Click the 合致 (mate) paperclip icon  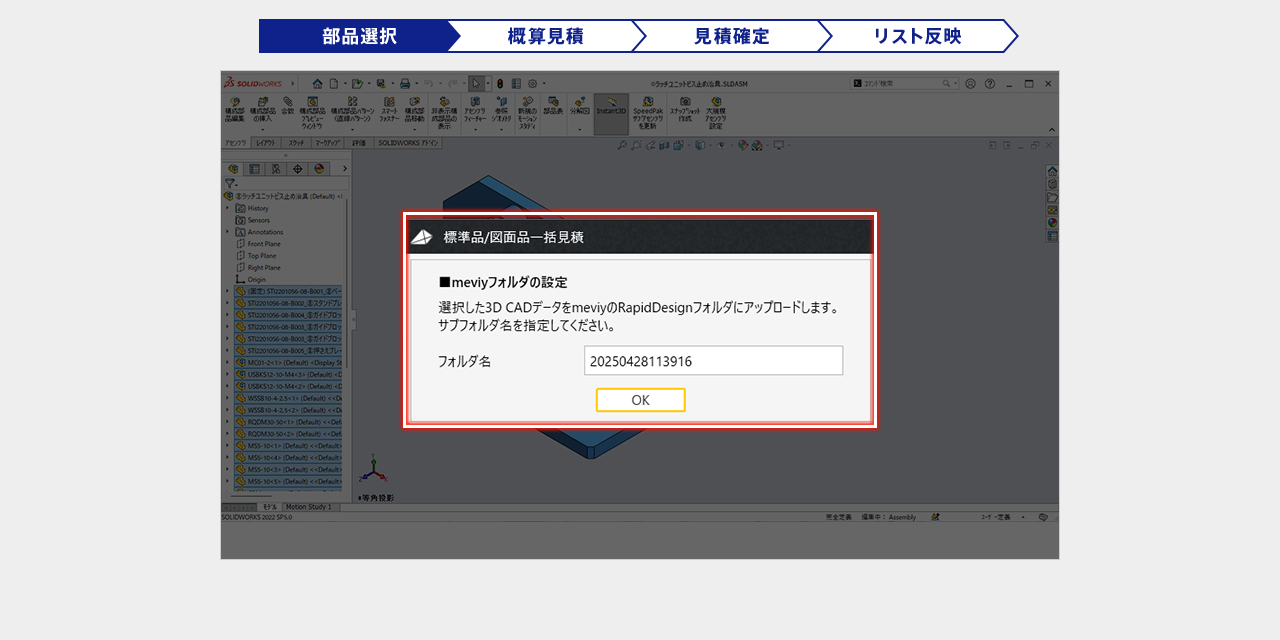coord(288,105)
